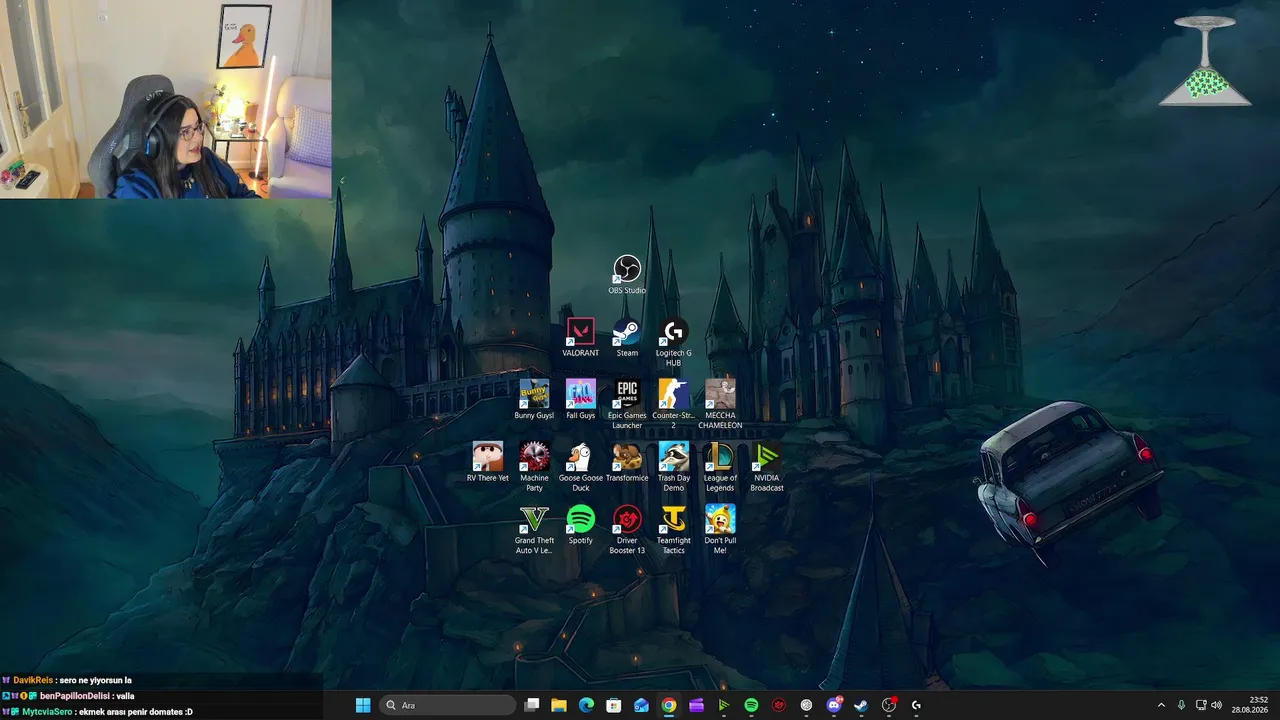Switch to Google Chrome in the taskbar
This screenshot has width=1280, height=720.
(669, 705)
